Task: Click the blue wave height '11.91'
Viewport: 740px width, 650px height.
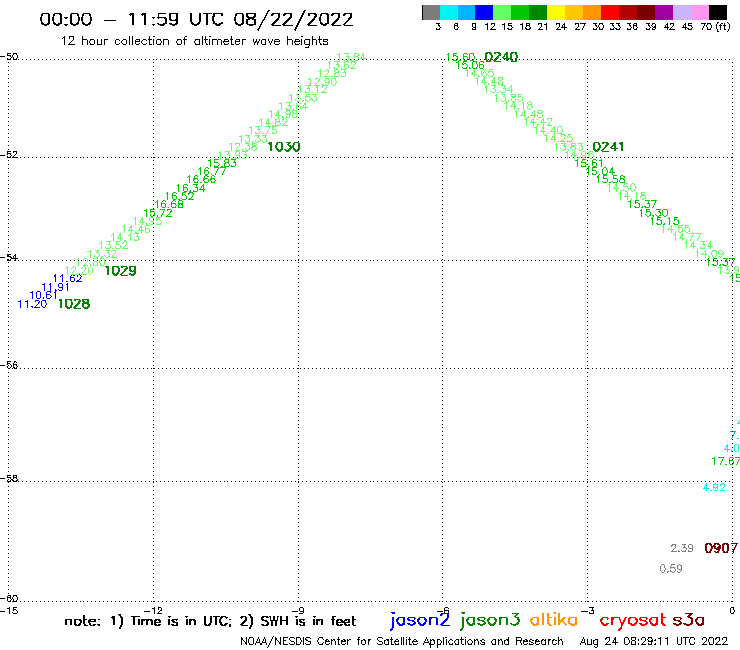Action: (55, 287)
